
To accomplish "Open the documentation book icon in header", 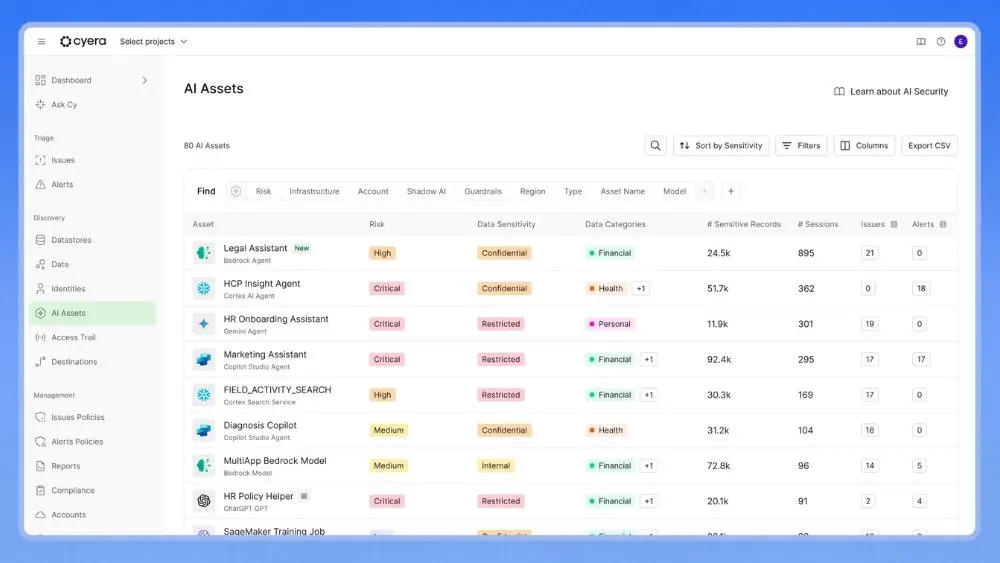I will 921,41.
